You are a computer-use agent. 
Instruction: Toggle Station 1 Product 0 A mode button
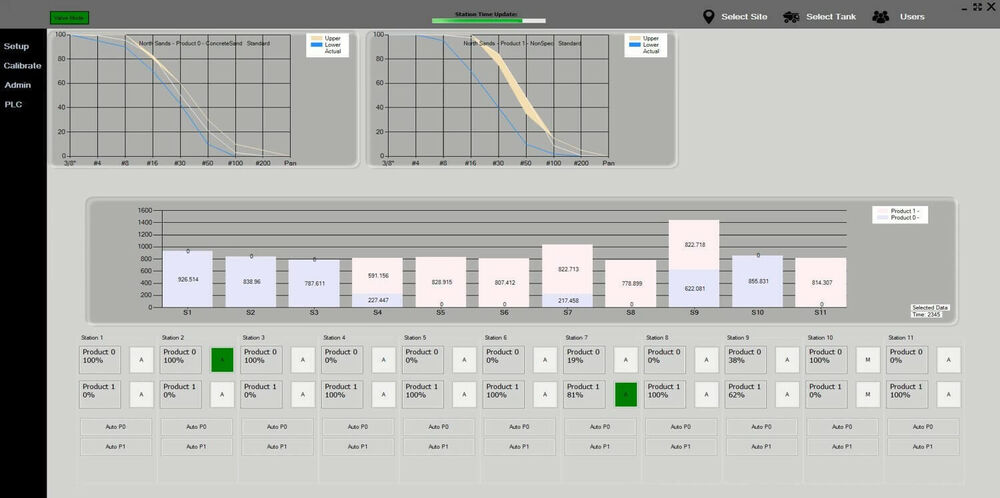tap(142, 360)
